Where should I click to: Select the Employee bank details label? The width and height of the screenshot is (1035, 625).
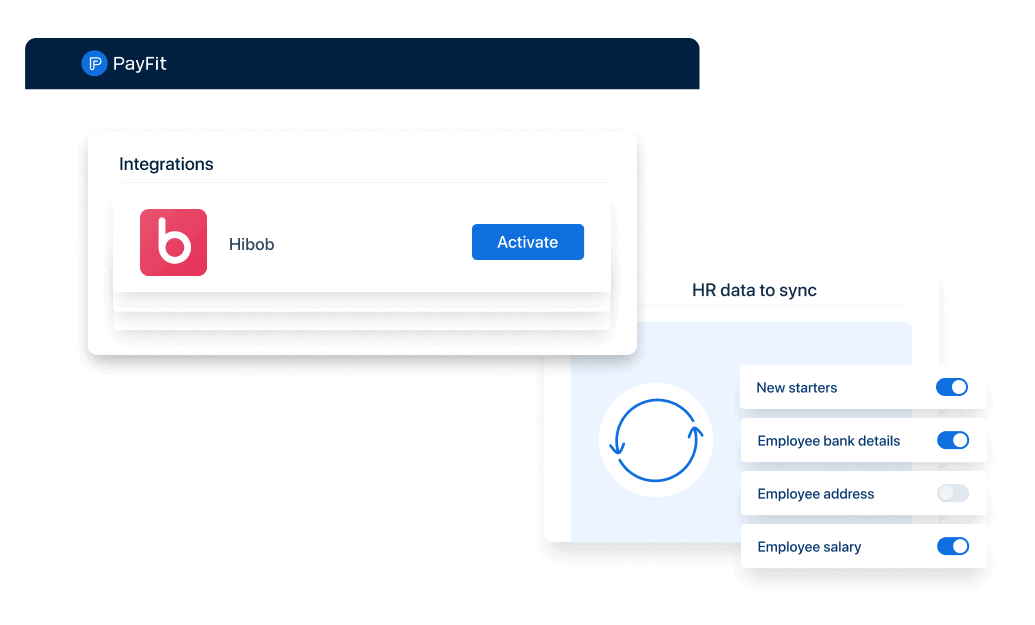[828, 441]
